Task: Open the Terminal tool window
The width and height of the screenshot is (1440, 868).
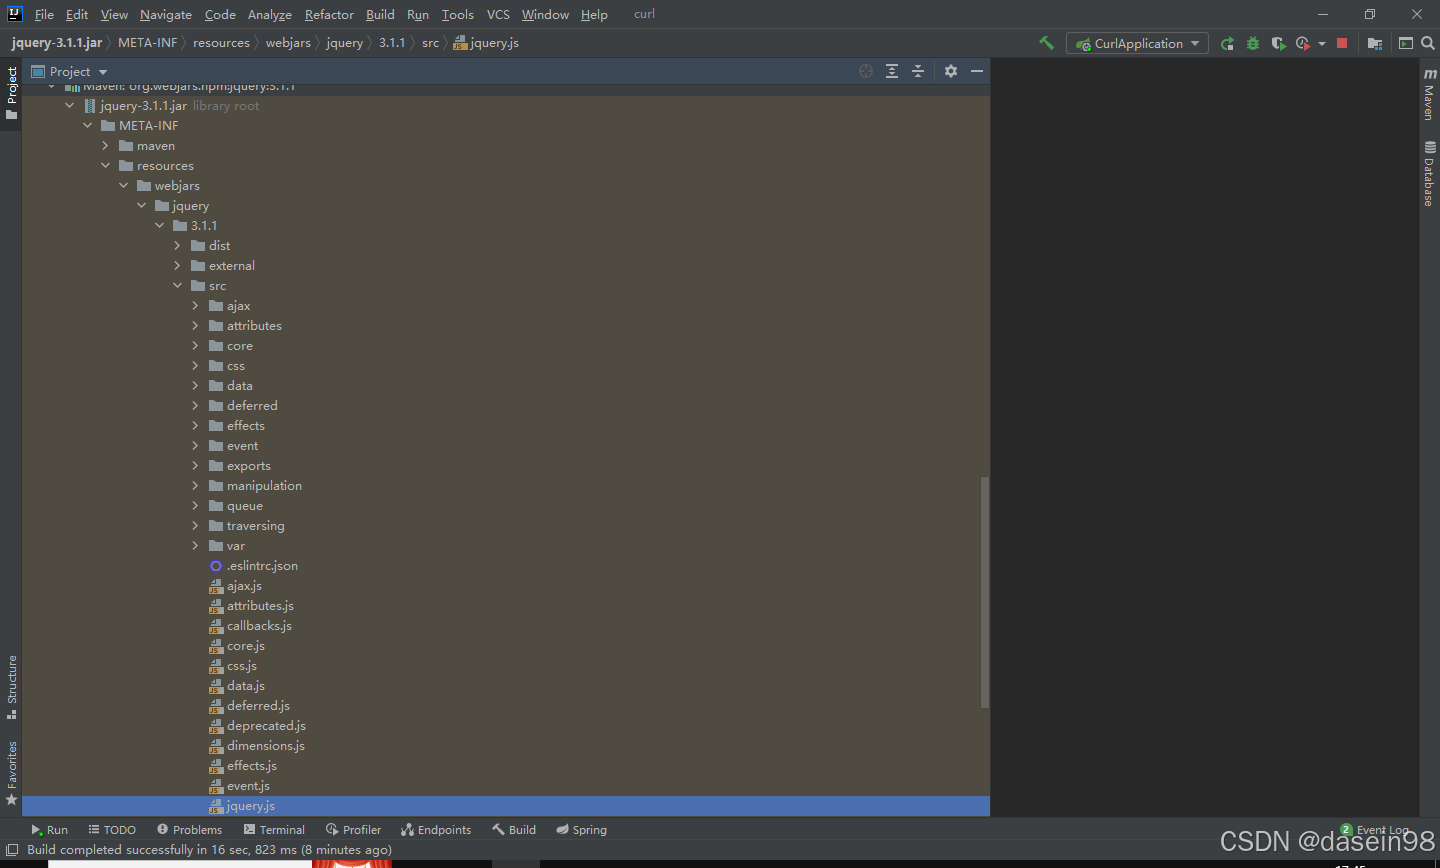Action: point(274,829)
